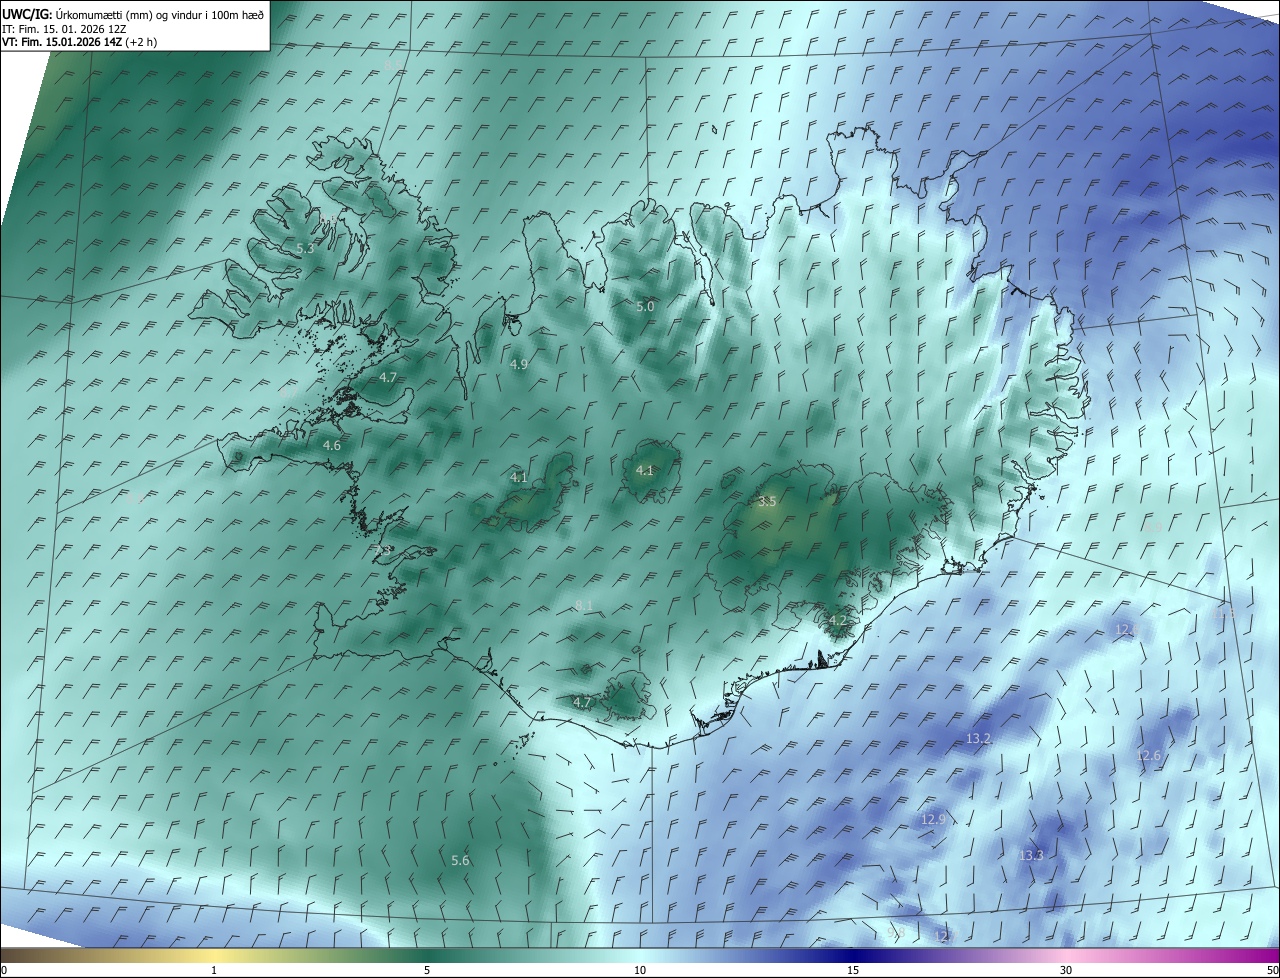Click the 4.6 value label on the map
The image size is (1280, 978).
332,445
